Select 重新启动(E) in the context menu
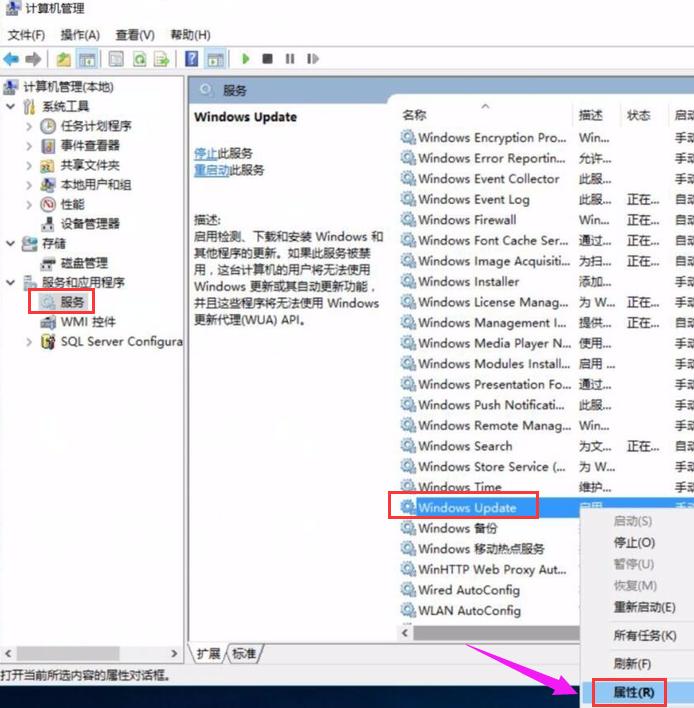694x708 pixels. coord(652,607)
